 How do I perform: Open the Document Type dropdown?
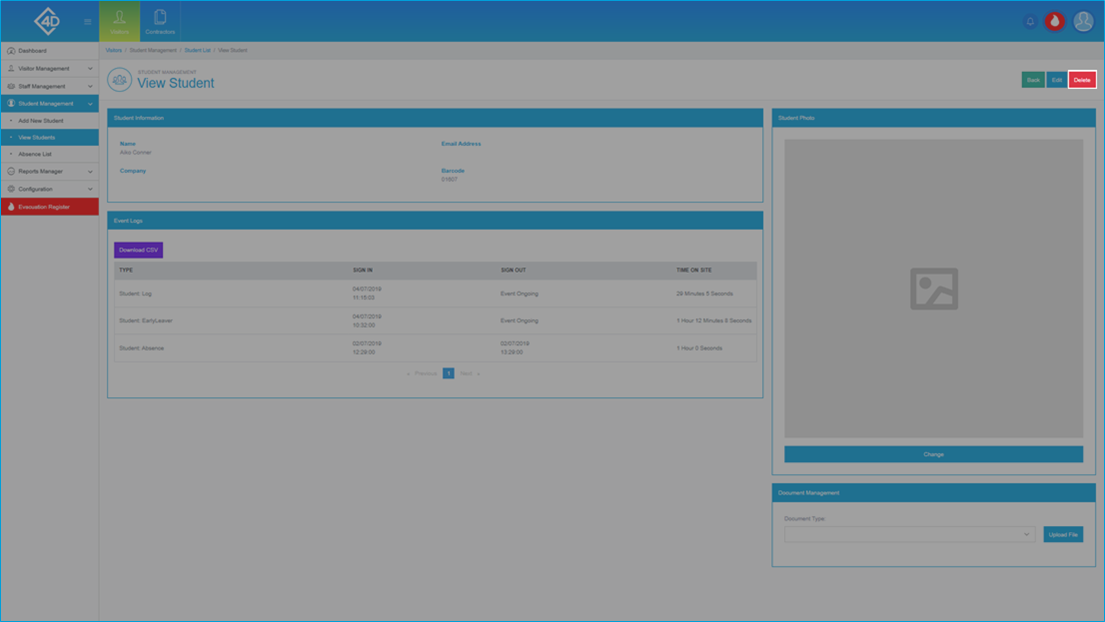(x=909, y=535)
